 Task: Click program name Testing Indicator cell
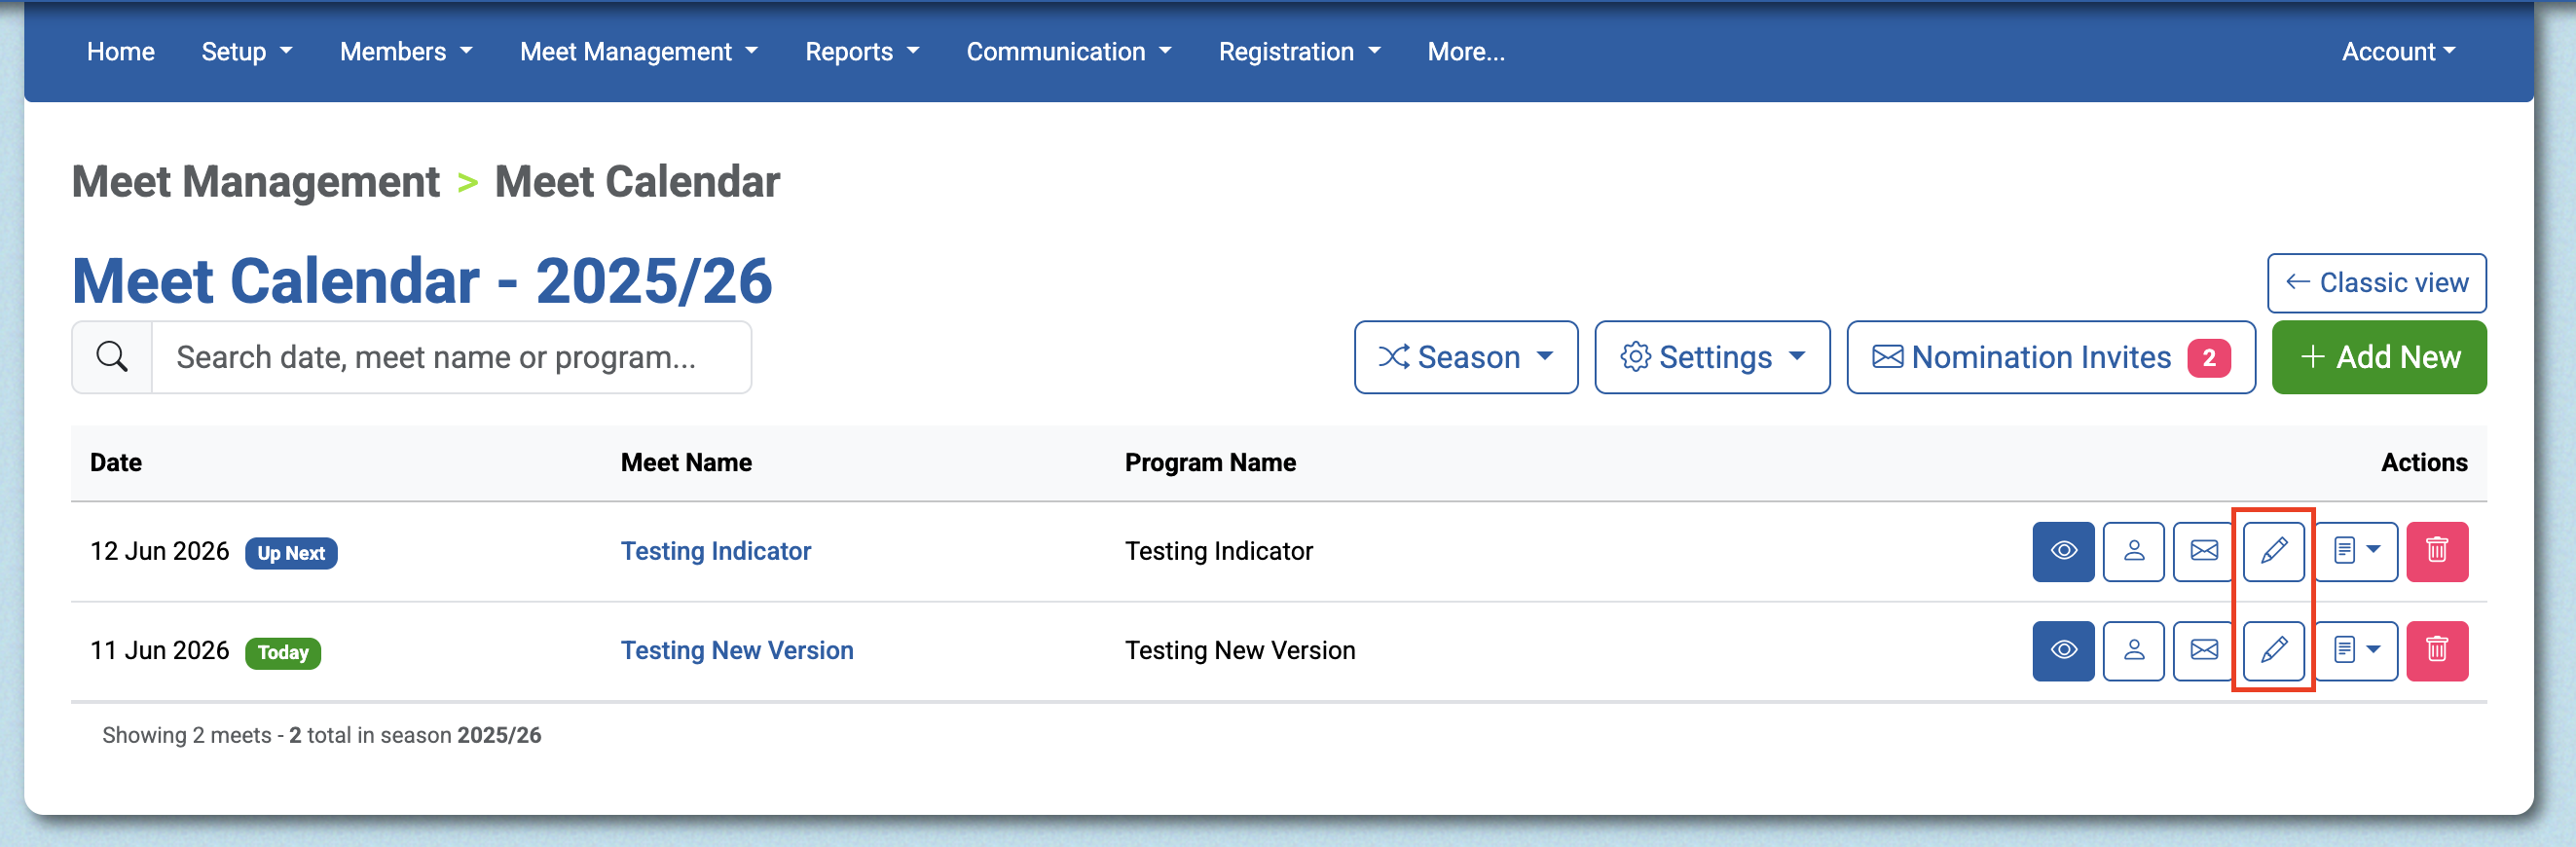tap(1219, 551)
